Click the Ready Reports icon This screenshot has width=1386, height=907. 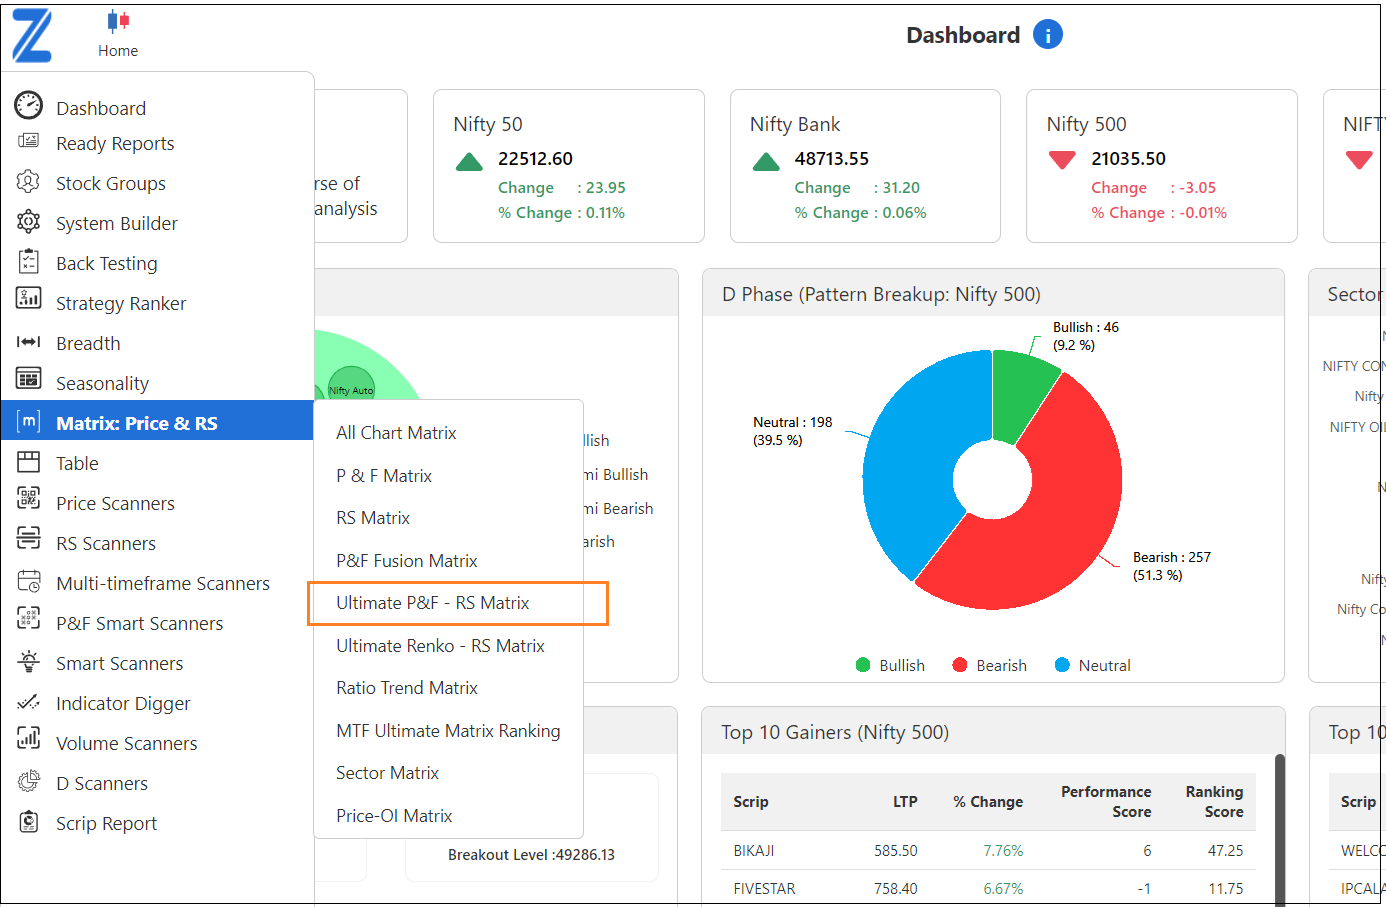pyautogui.click(x=29, y=141)
